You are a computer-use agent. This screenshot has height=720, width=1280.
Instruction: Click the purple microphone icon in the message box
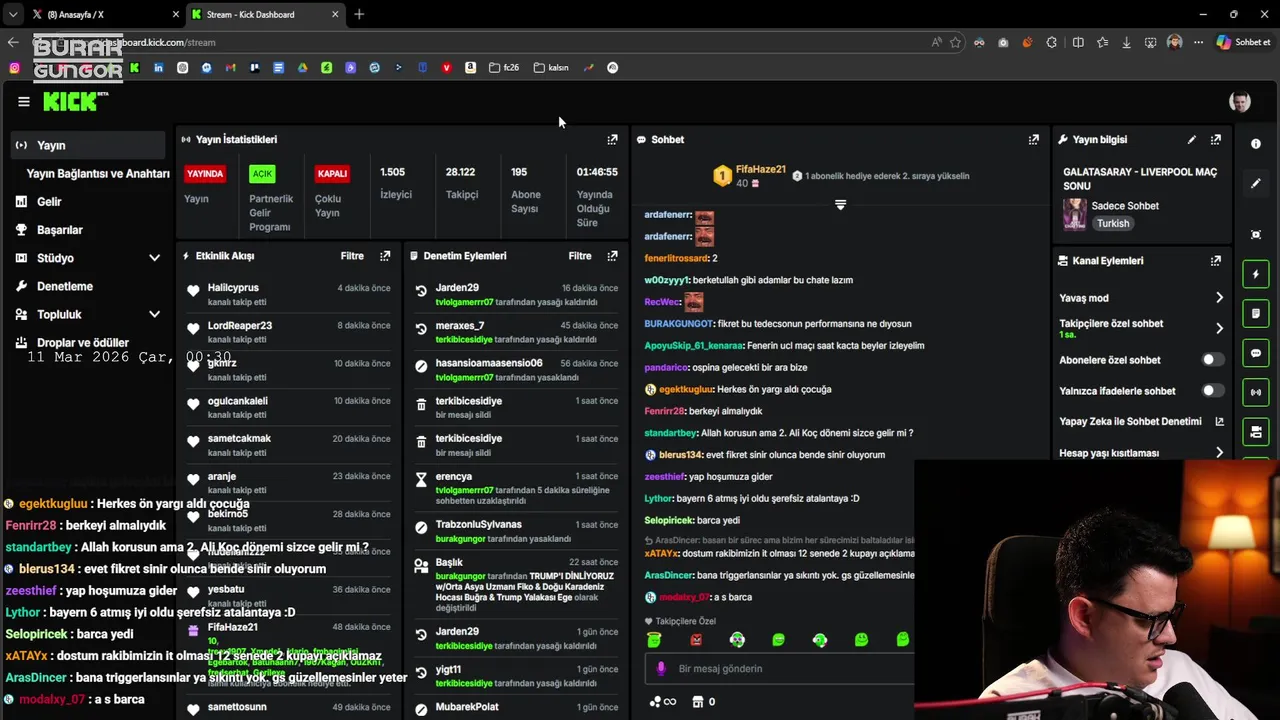(660, 669)
